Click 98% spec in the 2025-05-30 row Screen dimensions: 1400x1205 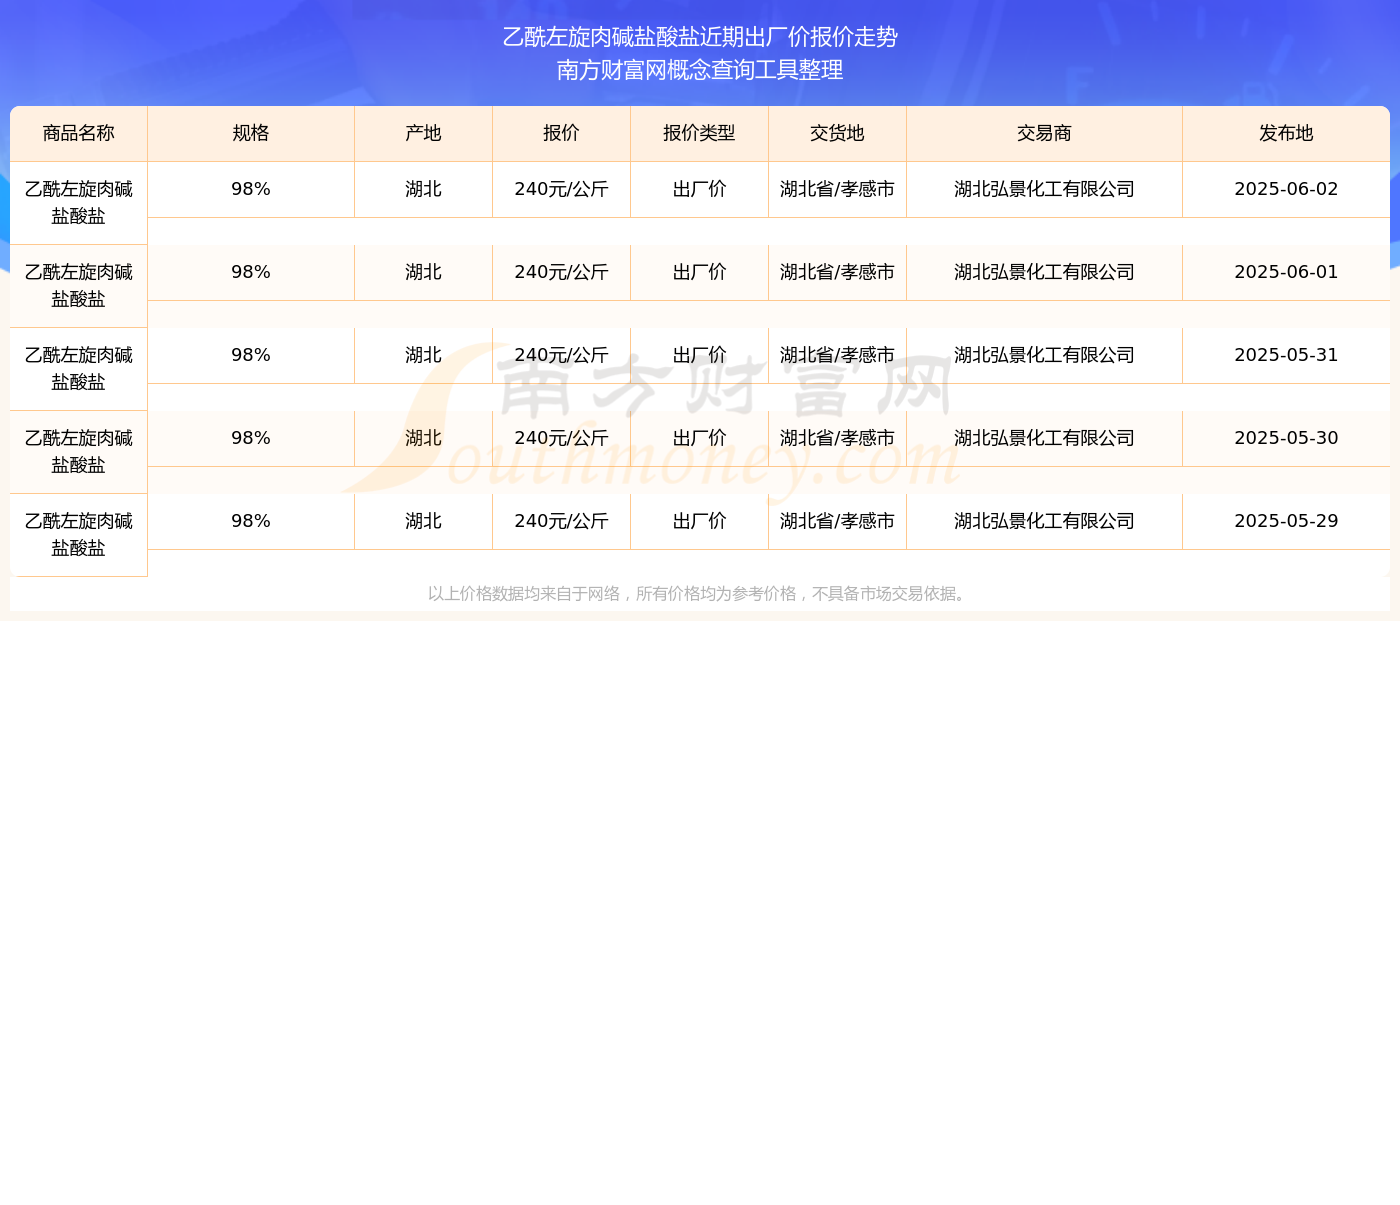(x=251, y=438)
